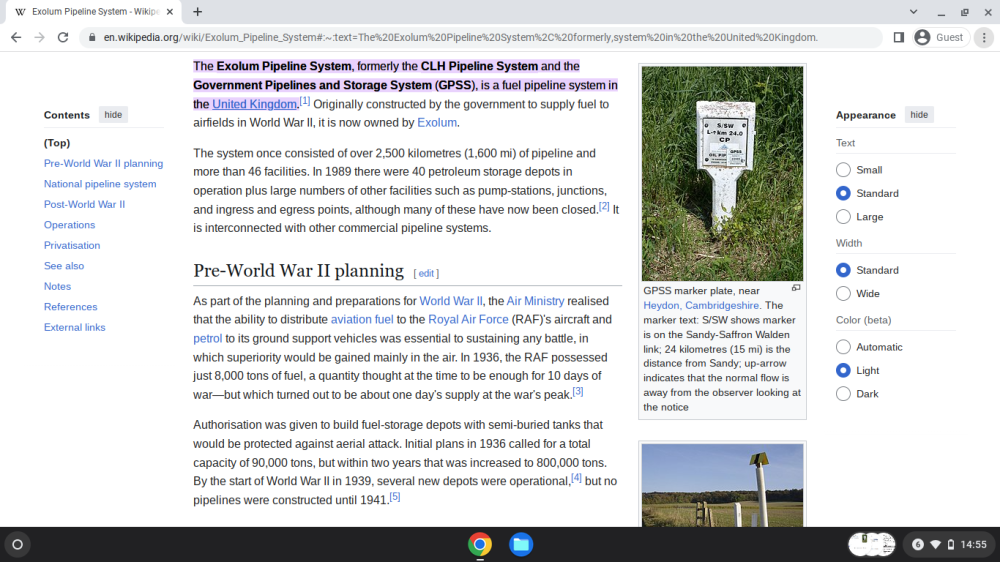Open citation reference [4]
1000x562 pixels.
click(577, 478)
